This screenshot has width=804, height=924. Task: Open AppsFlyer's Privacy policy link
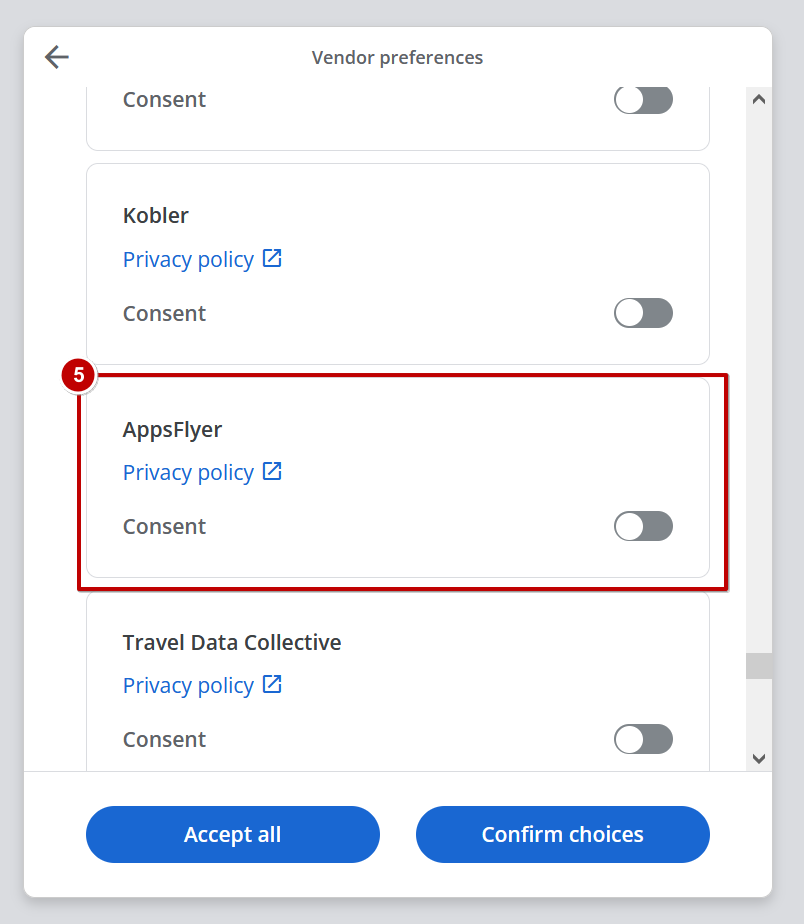click(188, 471)
